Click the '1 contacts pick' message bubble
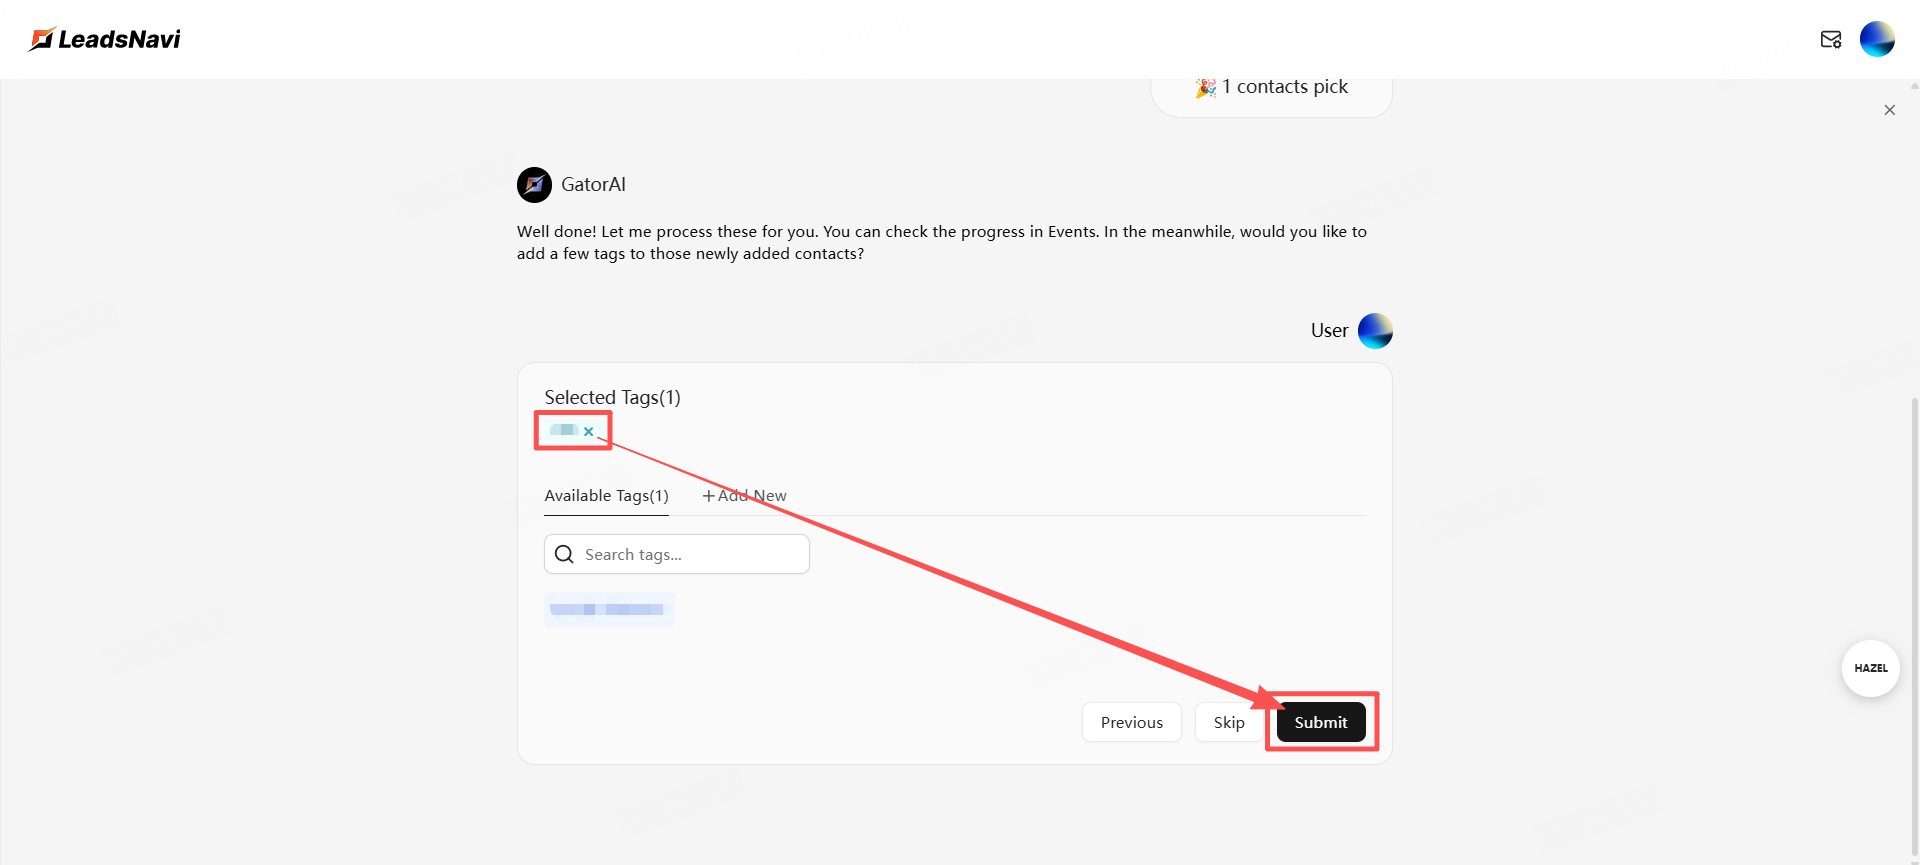Image resolution: width=1920 pixels, height=865 pixels. (1271, 92)
